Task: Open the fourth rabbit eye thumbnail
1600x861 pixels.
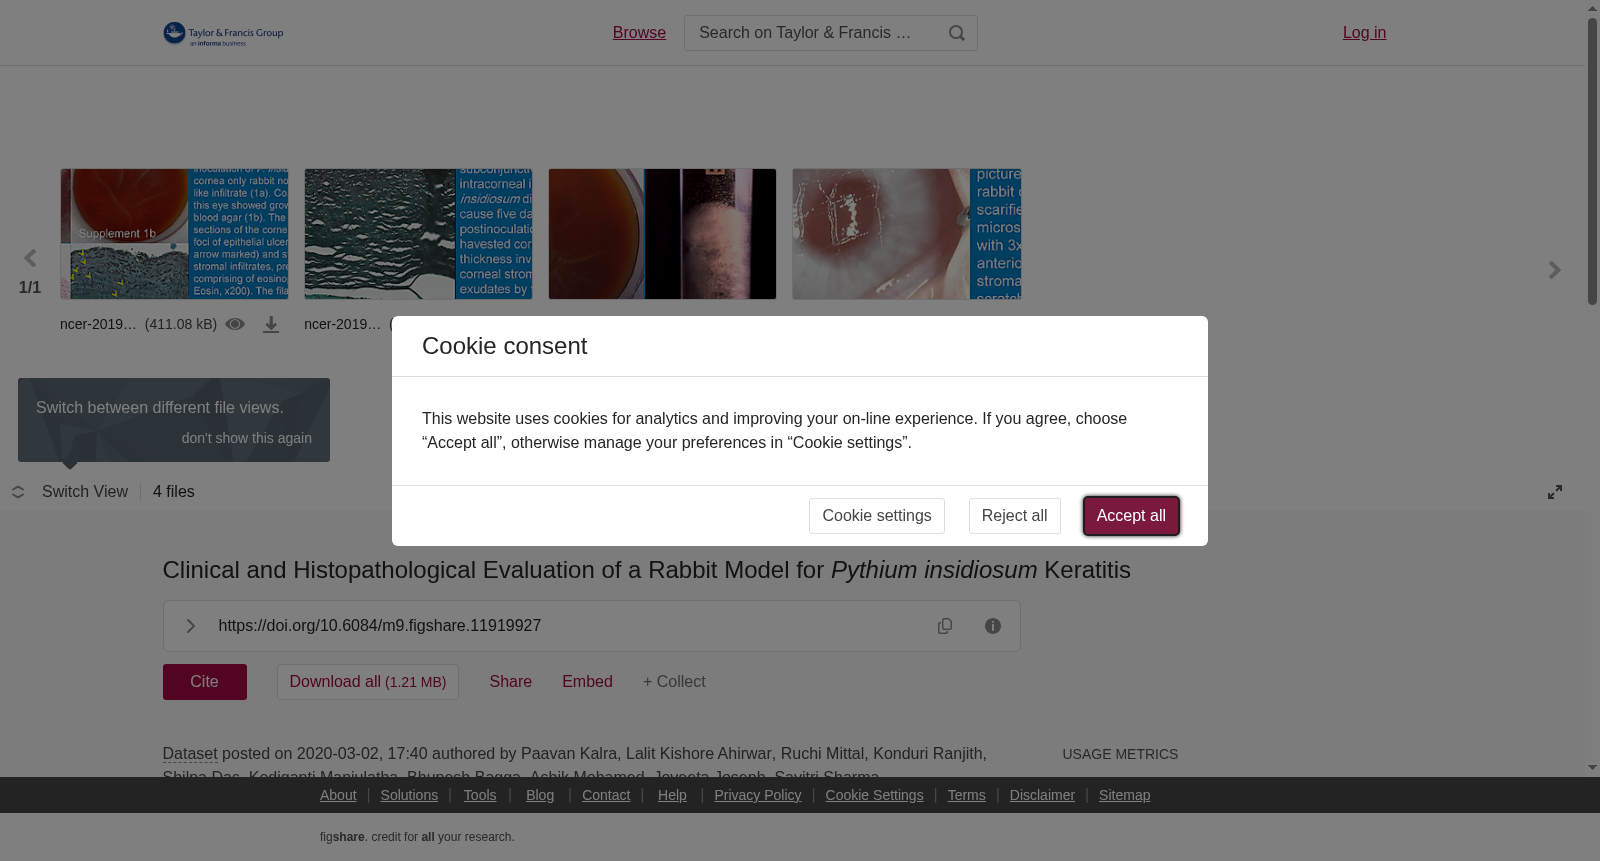Action: pos(906,234)
